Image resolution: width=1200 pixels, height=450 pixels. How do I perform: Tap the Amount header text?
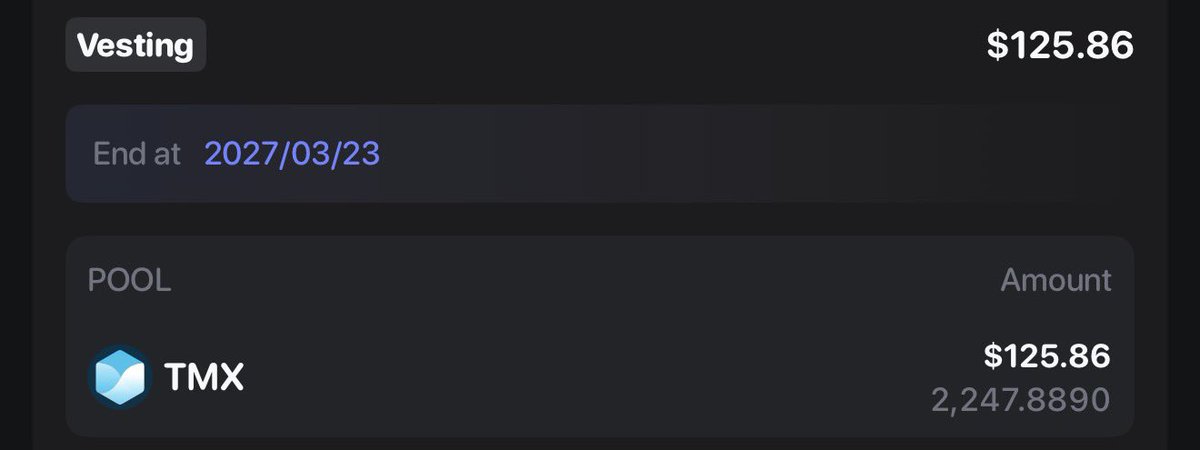pyautogui.click(x=1056, y=280)
